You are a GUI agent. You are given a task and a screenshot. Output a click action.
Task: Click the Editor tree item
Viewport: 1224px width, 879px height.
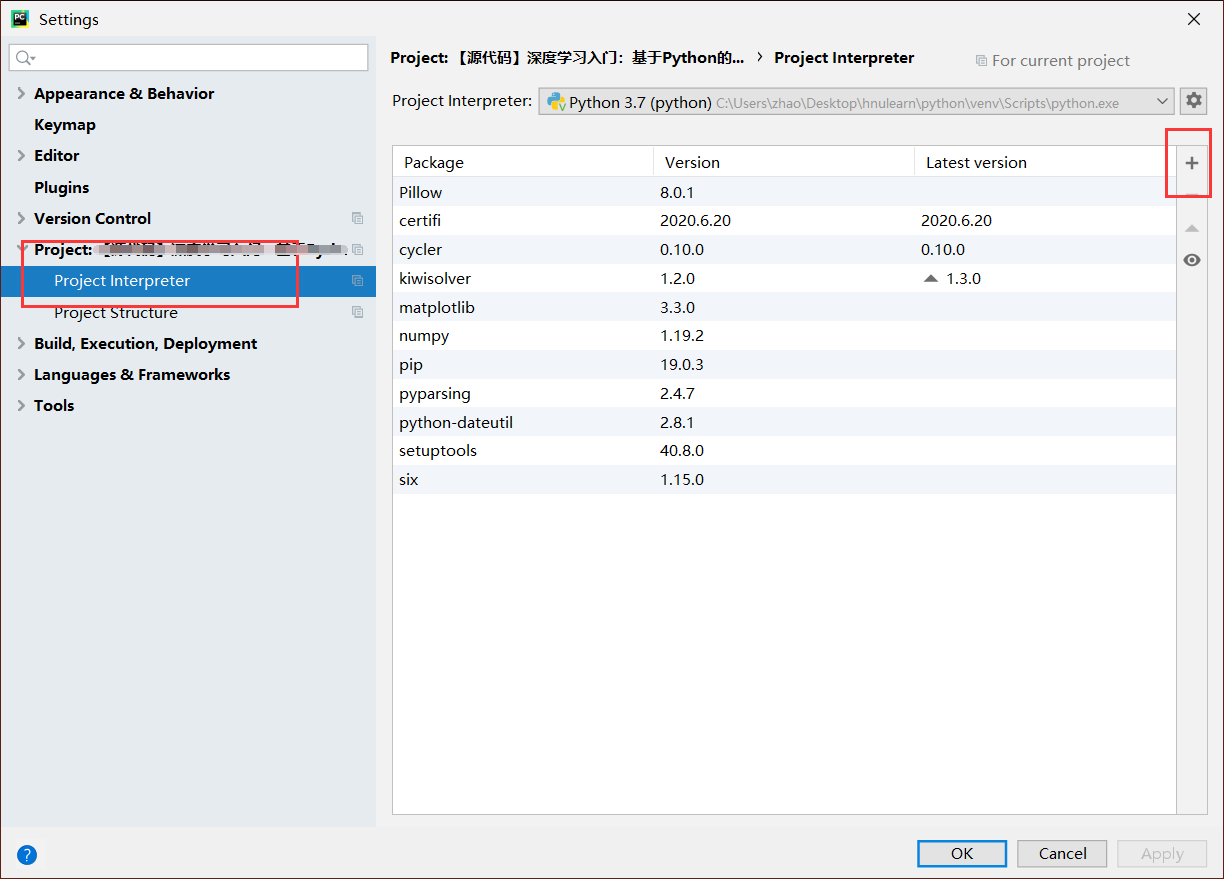coord(56,156)
